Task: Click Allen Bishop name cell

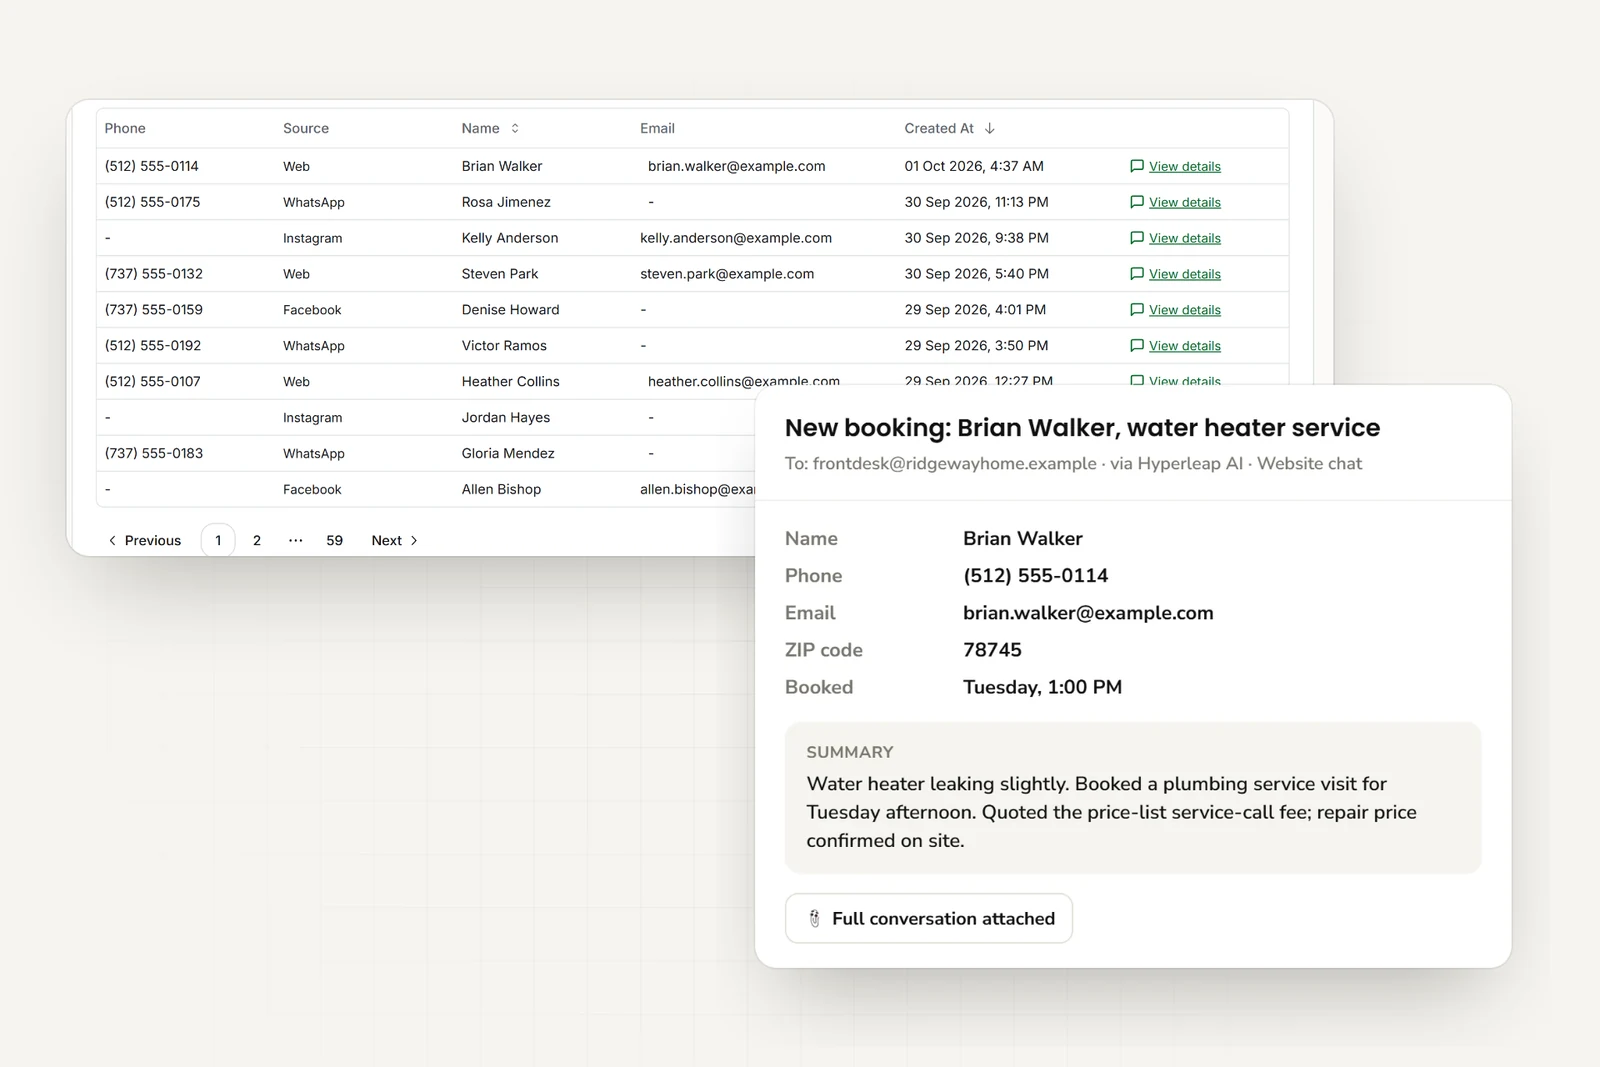Action: click(501, 490)
